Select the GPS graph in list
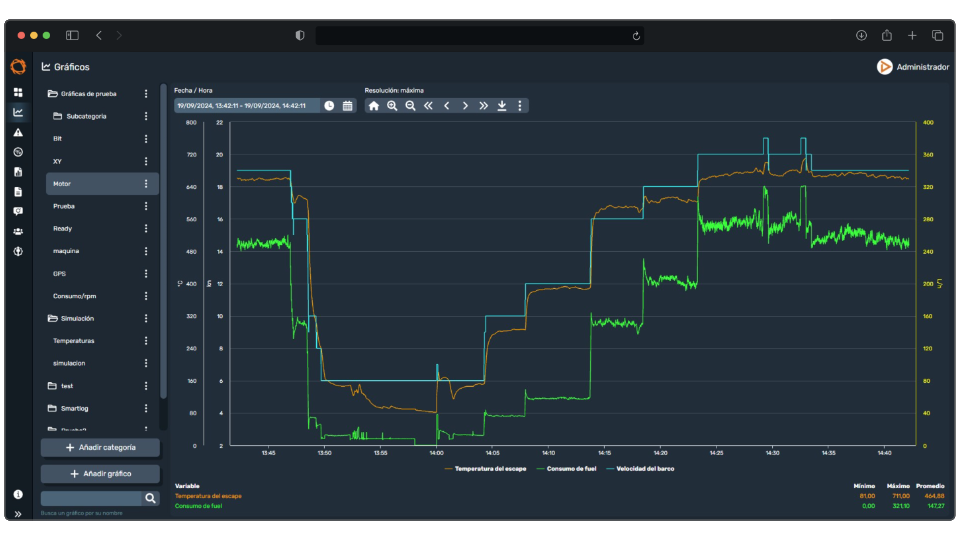 [61, 274]
